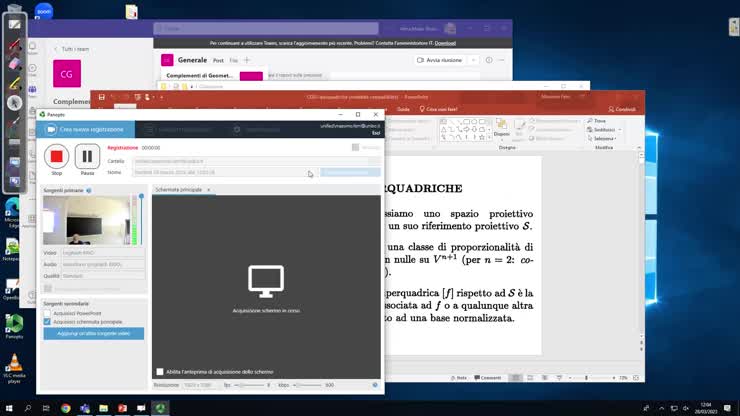The width and height of the screenshot is (740, 416).
Task: Open the Video source dropdown
Action: 105,253
